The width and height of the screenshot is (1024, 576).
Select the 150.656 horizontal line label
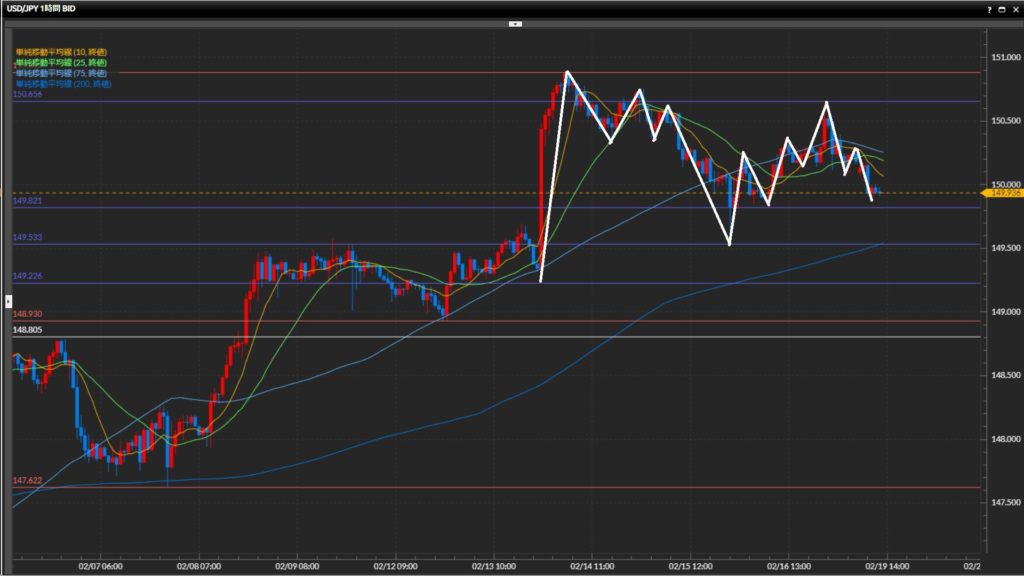[26, 94]
